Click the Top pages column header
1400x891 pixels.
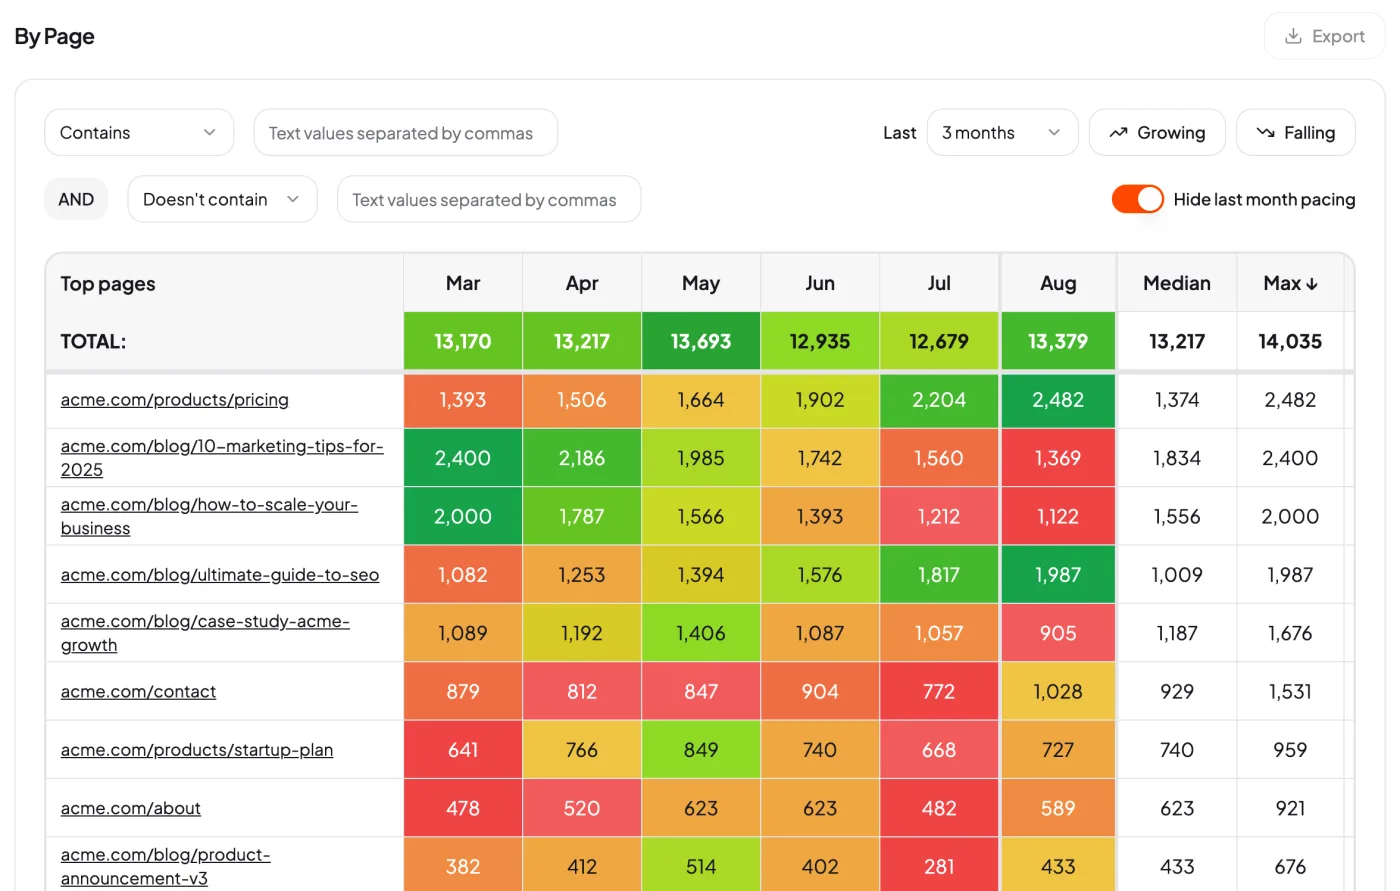click(x=225, y=283)
